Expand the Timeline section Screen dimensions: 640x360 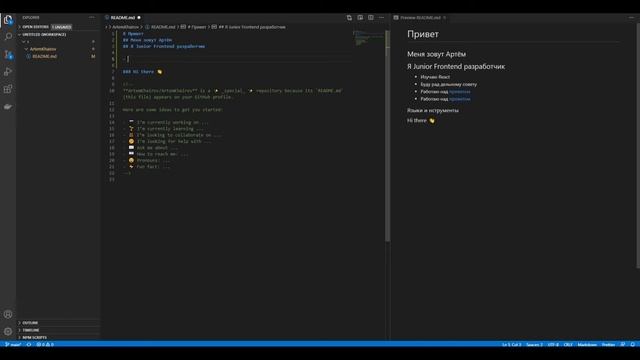[31, 330]
